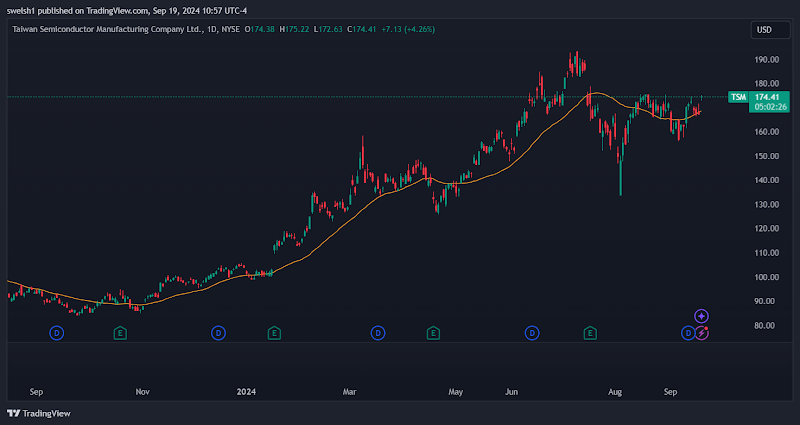Select the earnings marker in April 2024
Image resolution: width=800 pixels, height=425 pixels.
pos(433,334)
